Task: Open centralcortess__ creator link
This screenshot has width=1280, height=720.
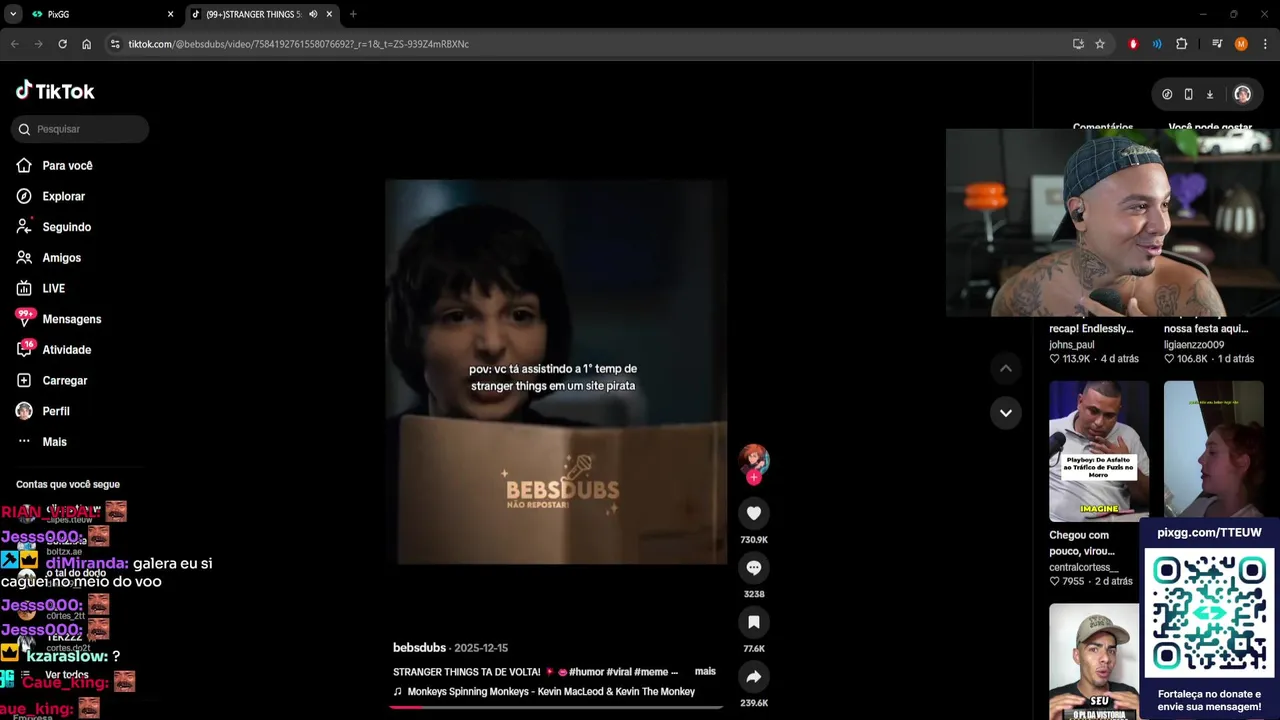Action: coord(1083,568)
